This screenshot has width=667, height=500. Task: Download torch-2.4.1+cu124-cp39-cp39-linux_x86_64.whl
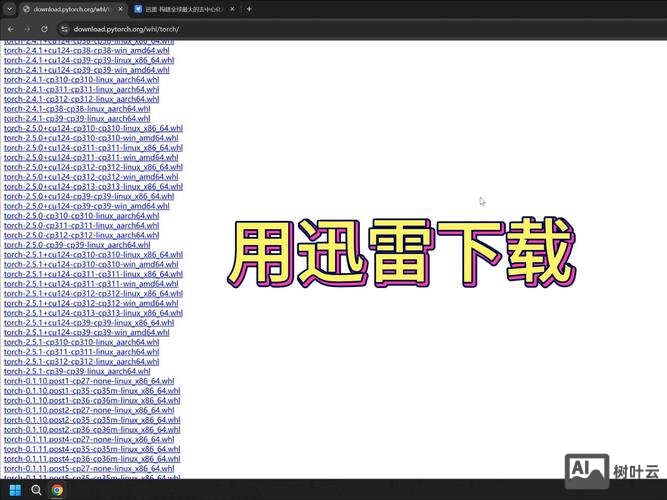(x=89, y=60)
